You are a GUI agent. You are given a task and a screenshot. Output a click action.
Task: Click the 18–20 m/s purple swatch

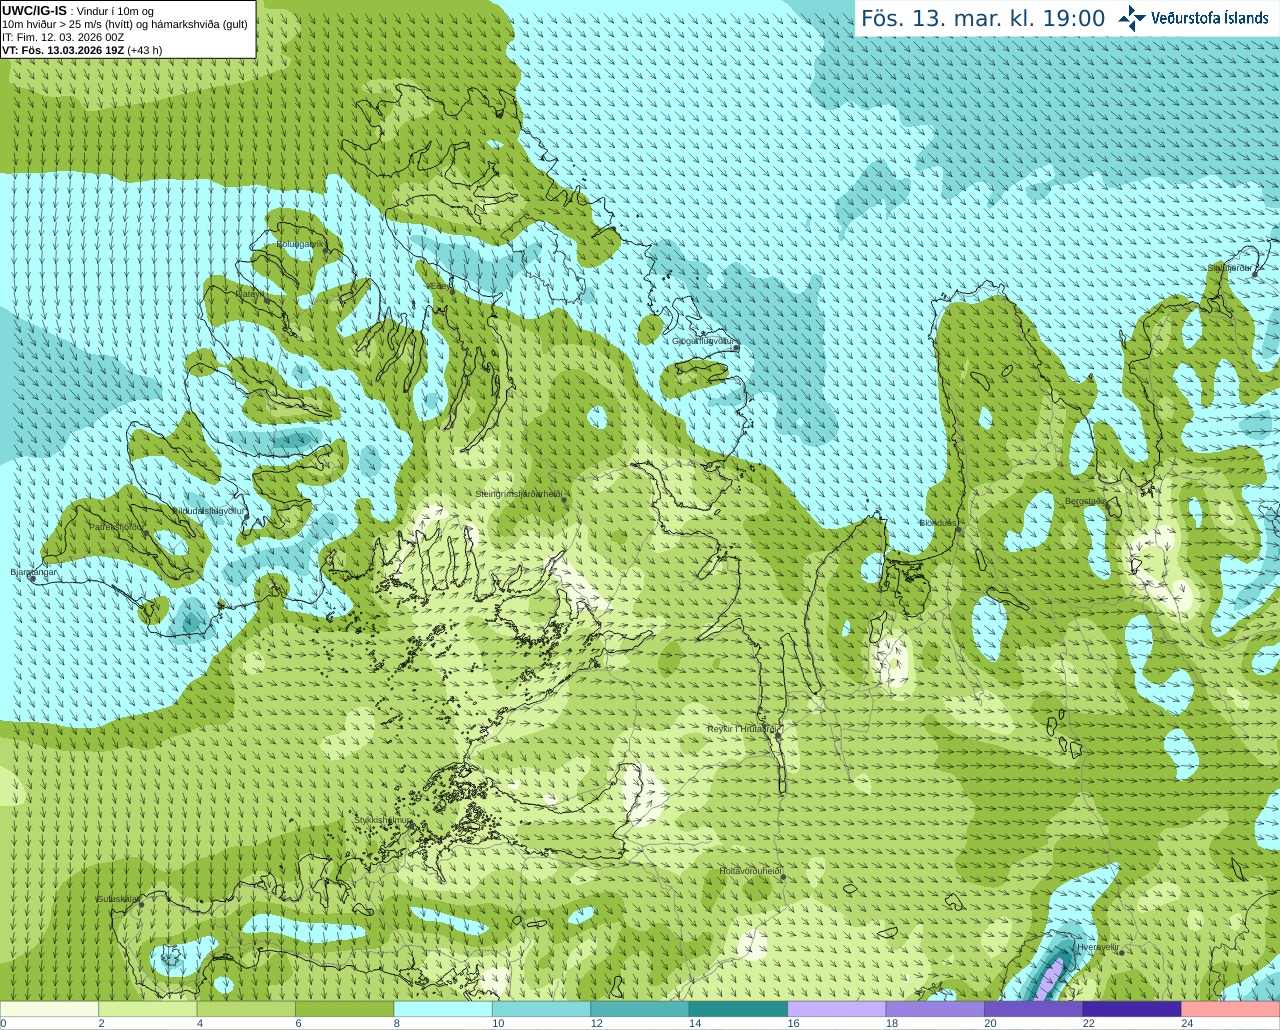pyautogui.click(x=935, y=1009)
